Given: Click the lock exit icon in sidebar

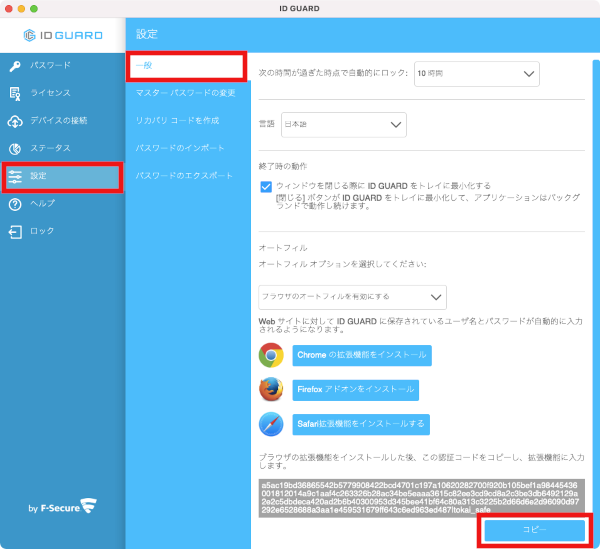Looking at the screenshot, I should pos(15,232).
